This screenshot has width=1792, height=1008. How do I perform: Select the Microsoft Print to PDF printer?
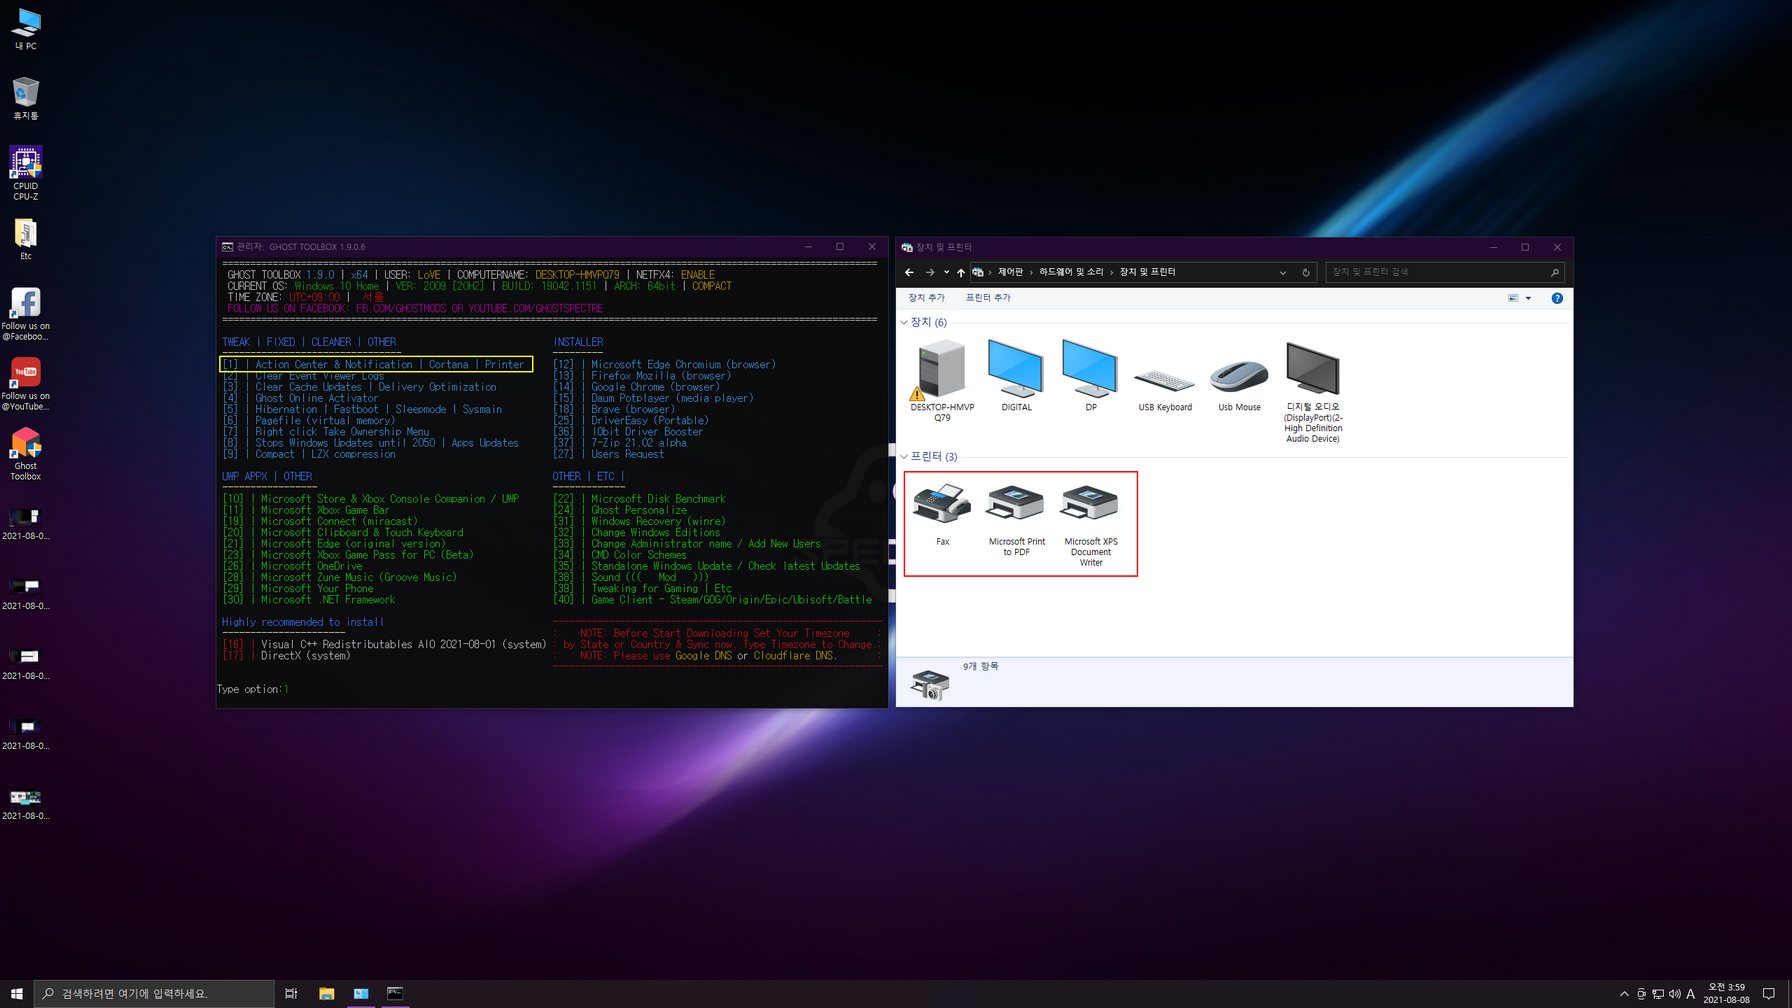click(1016, 520)
